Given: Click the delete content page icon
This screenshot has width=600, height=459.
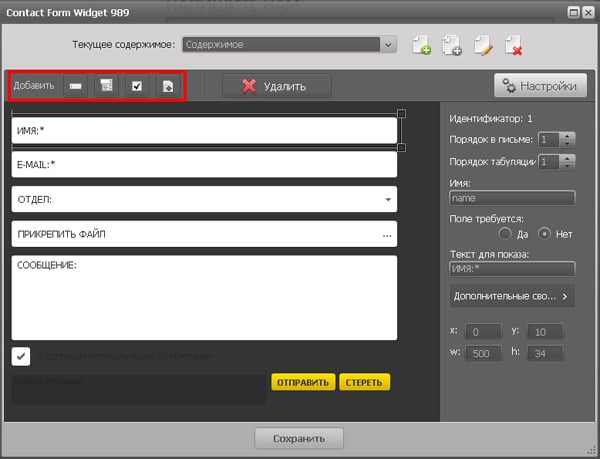Looking at the screenshot, I should click(513, 45).
